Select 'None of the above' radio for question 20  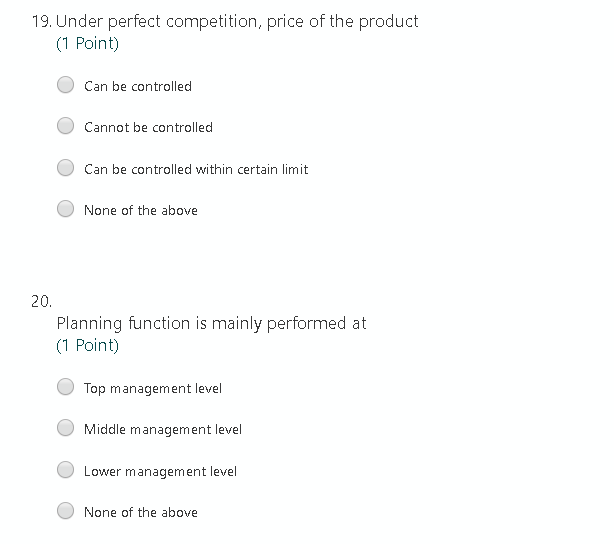(x=65, y=511)
